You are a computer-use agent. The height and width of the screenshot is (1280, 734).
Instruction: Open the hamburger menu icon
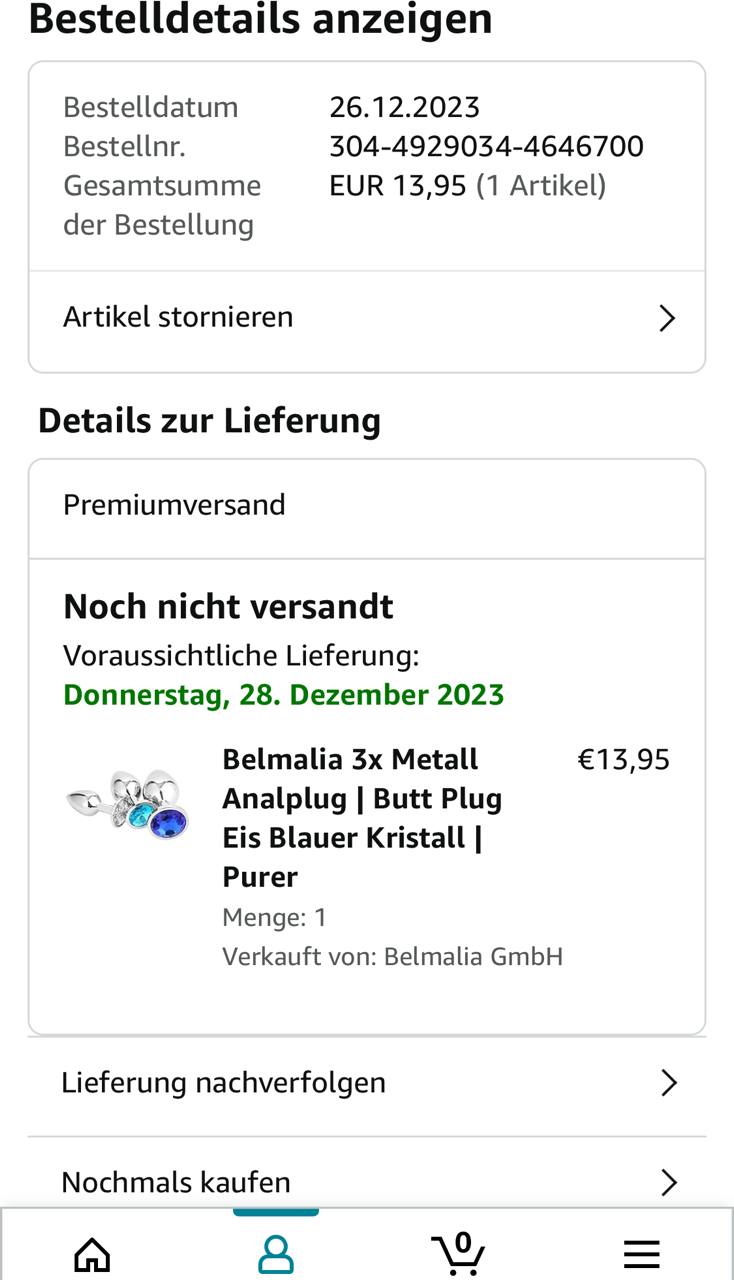pos(641,1253)
